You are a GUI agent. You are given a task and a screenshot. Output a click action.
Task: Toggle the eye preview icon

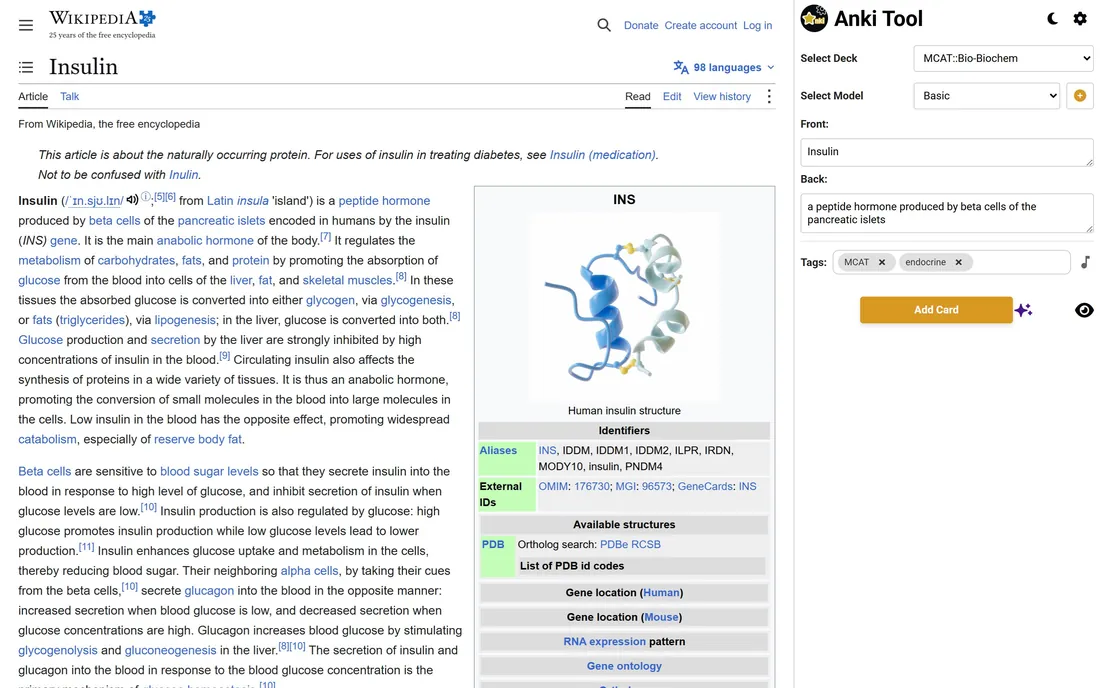(1084, 310)
